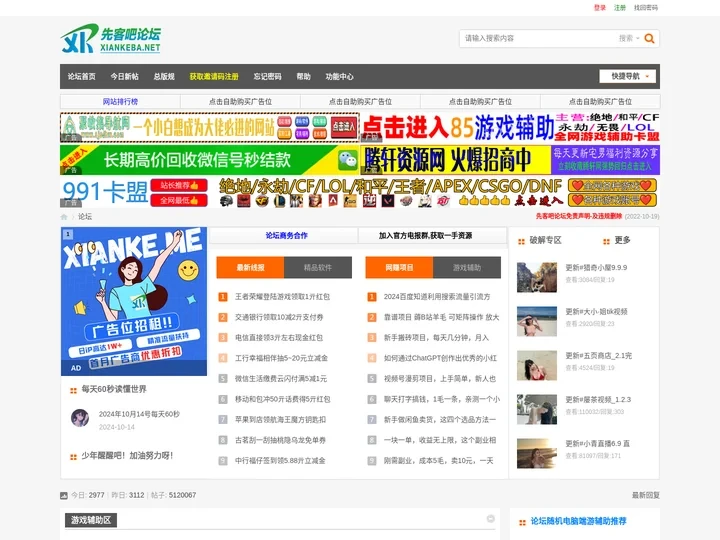Switch to the 游戏辅助 tab
The height and width of the screenshot is (540, 720).
tap(467, 267)
